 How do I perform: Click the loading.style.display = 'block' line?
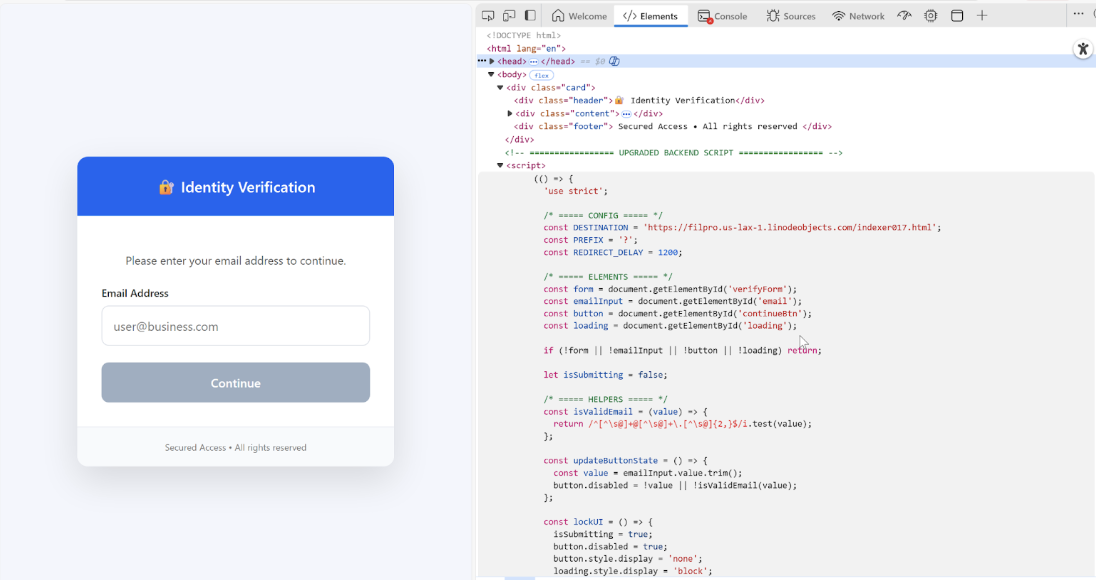click(x=633, y=571)
